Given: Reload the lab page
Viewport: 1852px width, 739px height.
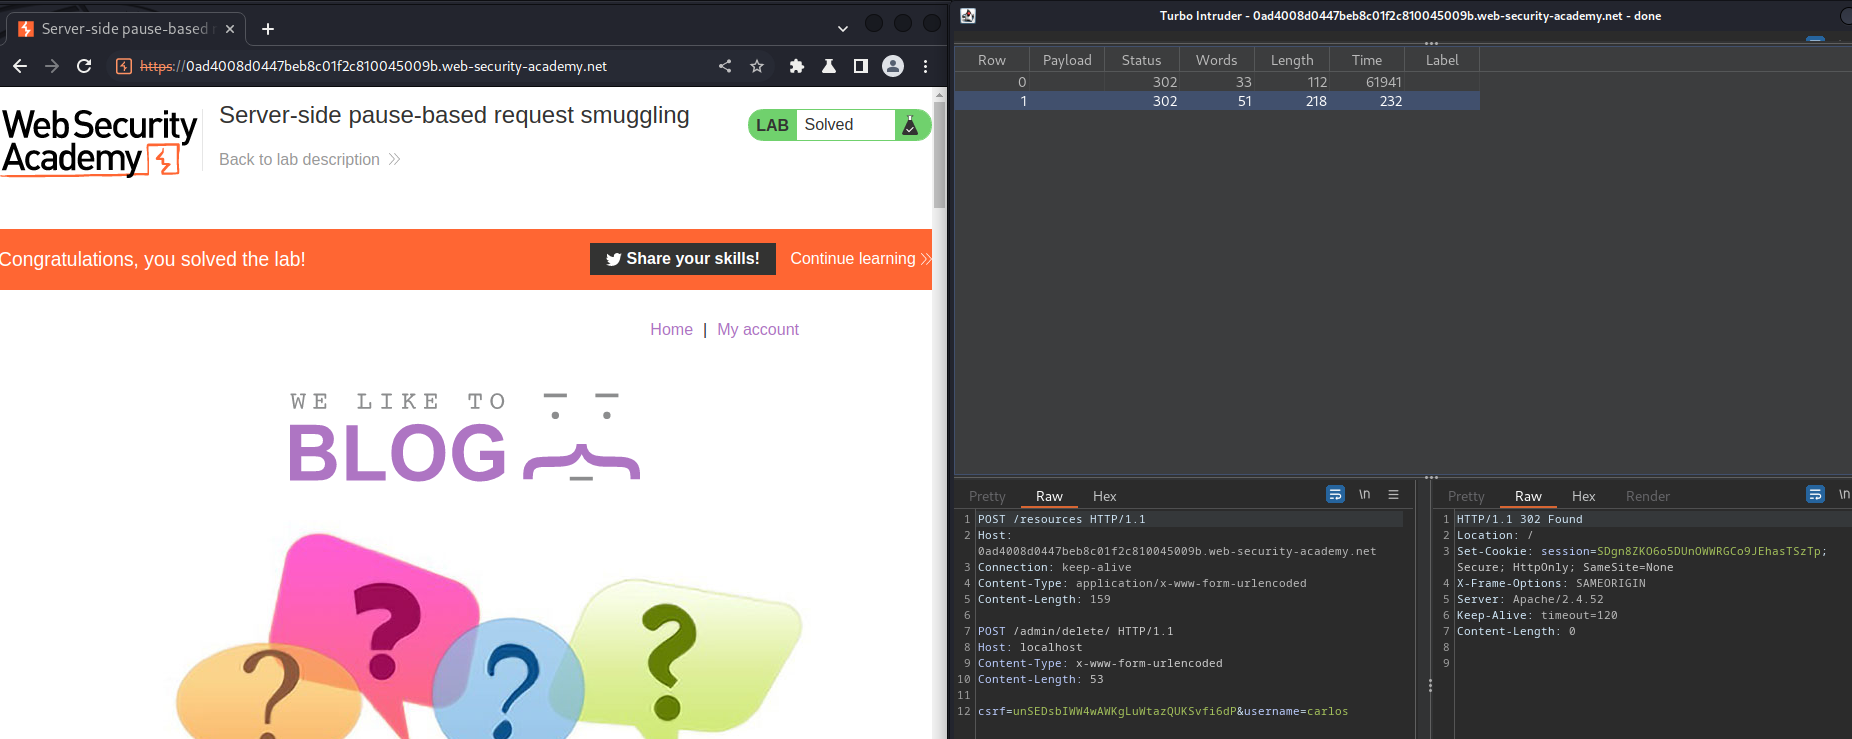Looking at the screenshot, I should tap(84, 66).
